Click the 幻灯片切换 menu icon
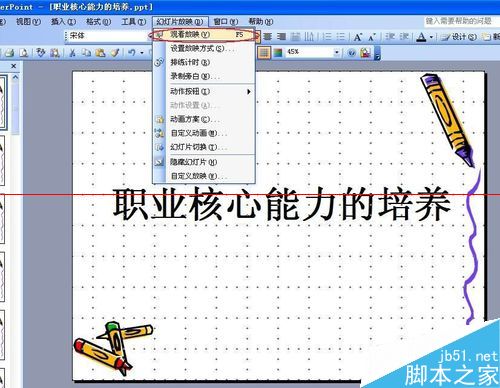This screenshot has width=500, height=388. coord(160,147)
